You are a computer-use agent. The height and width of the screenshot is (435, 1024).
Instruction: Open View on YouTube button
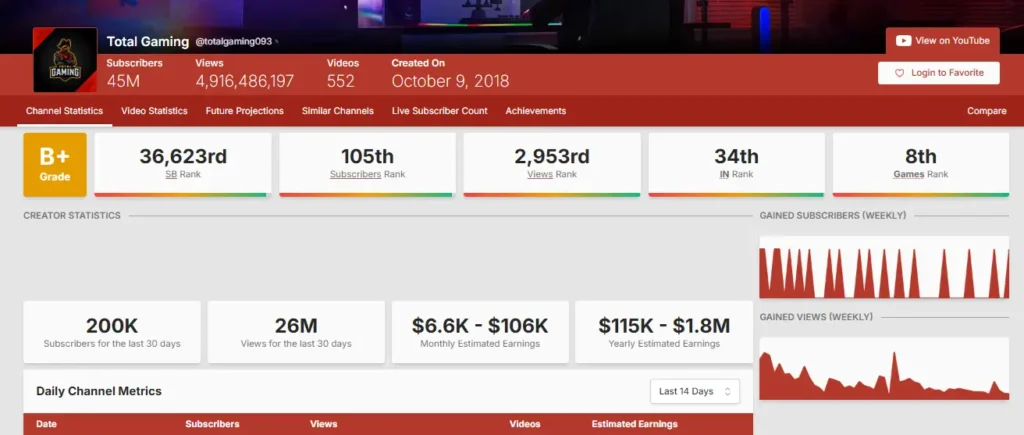click(x=942, y=40)
